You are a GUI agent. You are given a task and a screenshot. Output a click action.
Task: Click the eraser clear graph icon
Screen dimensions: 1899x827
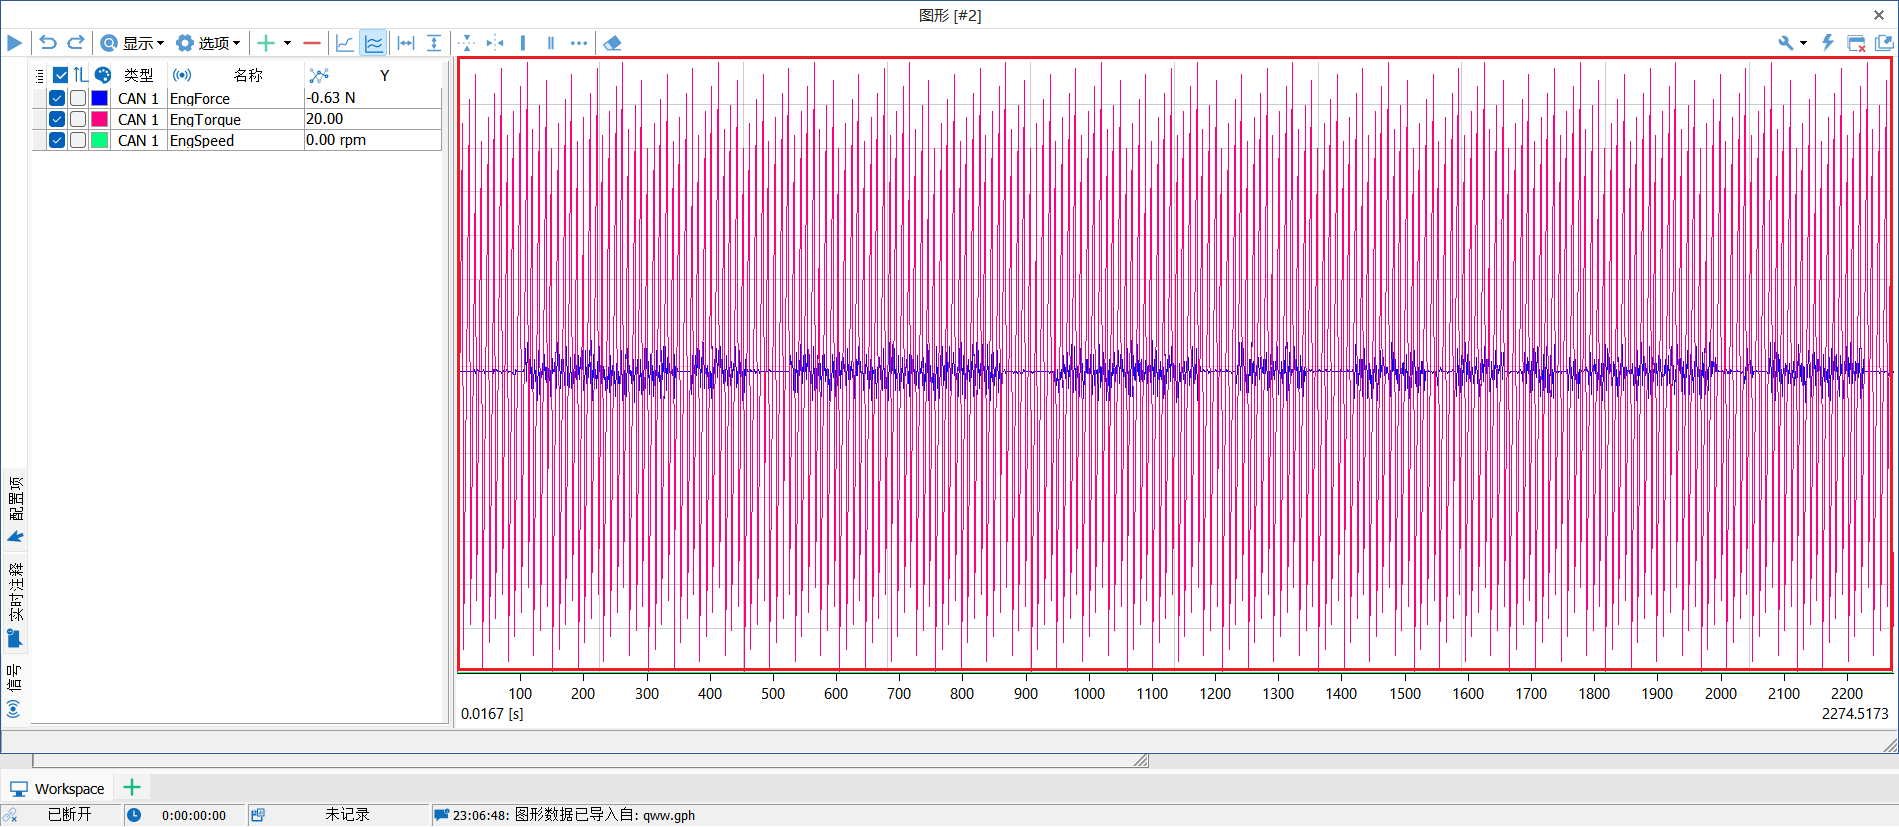[x=613, y=43]
